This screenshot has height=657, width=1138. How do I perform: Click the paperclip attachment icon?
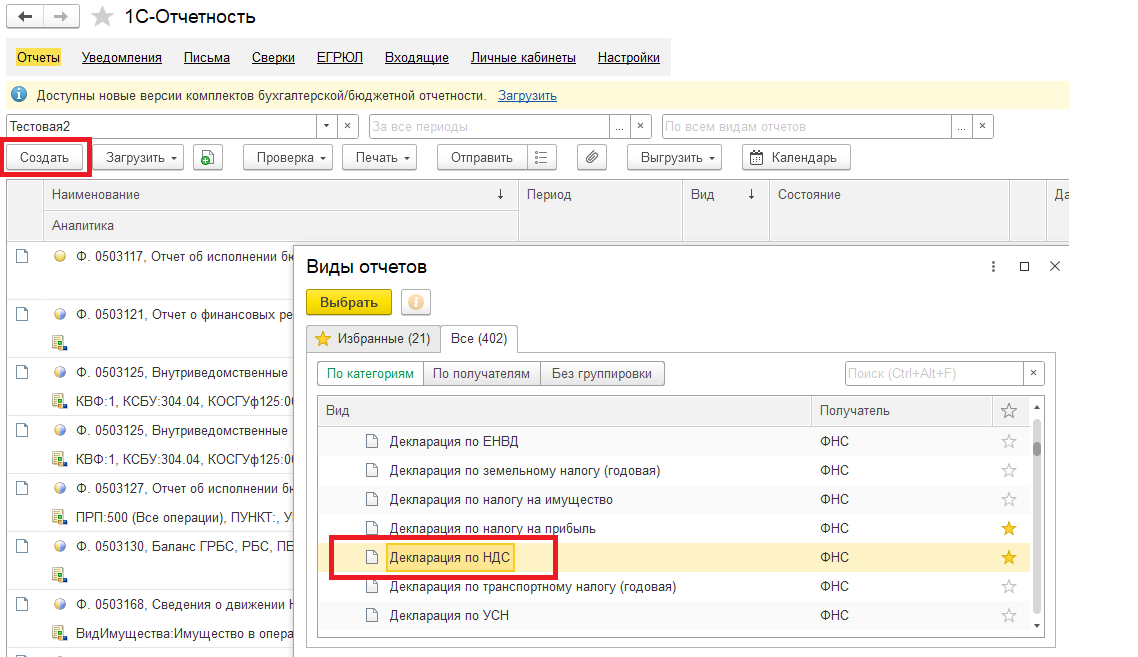(592, 158)
